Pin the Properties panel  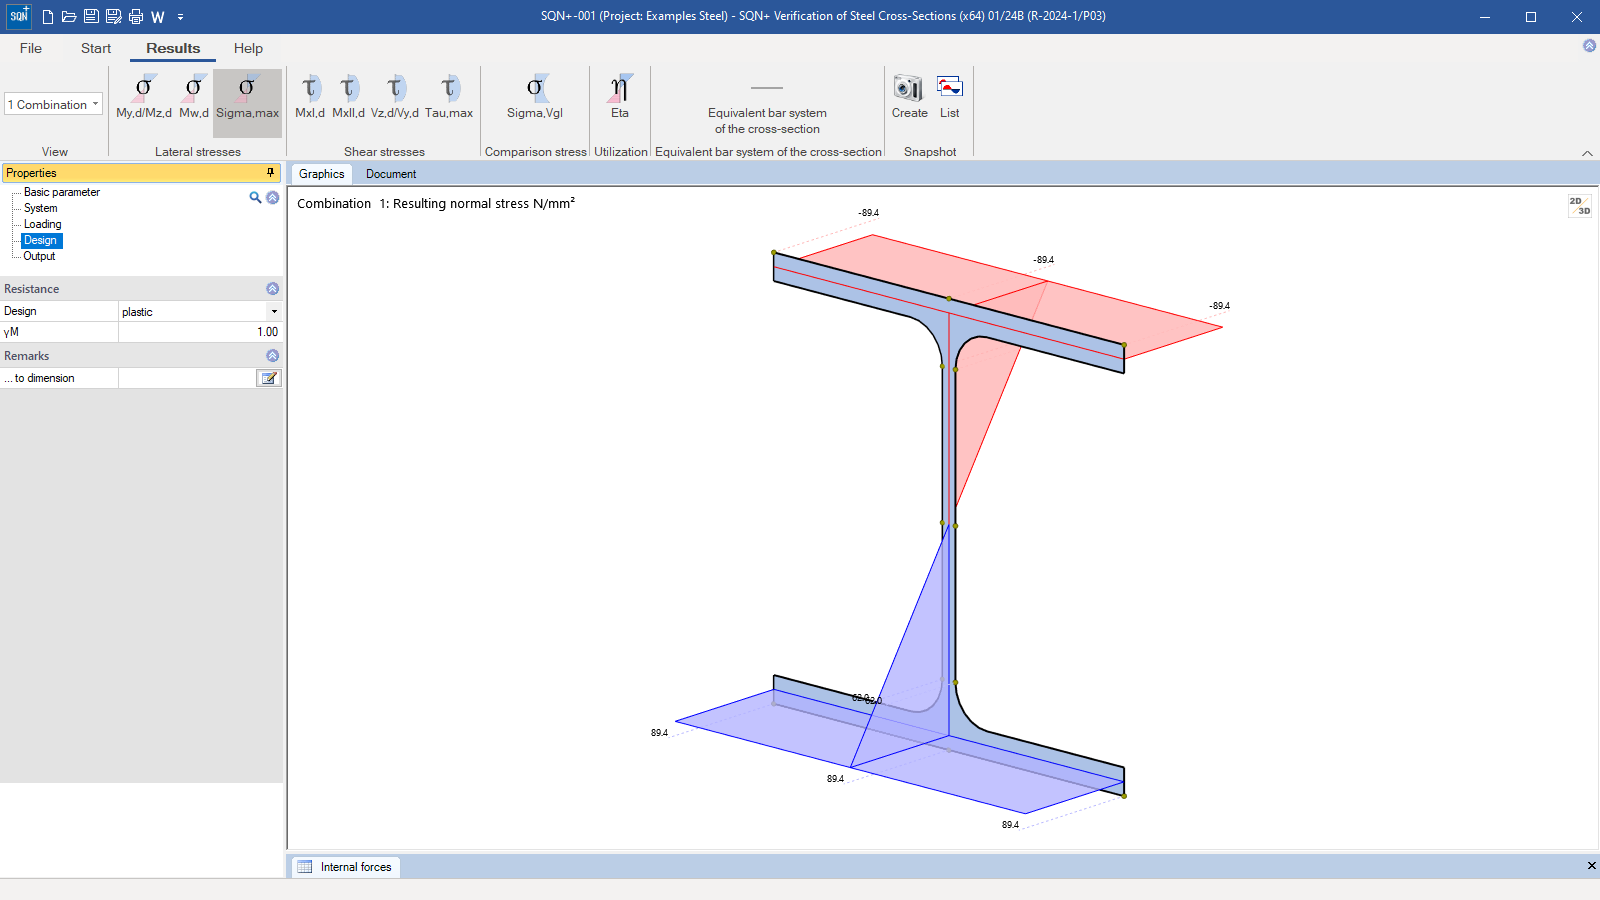(x=270, y=173)
